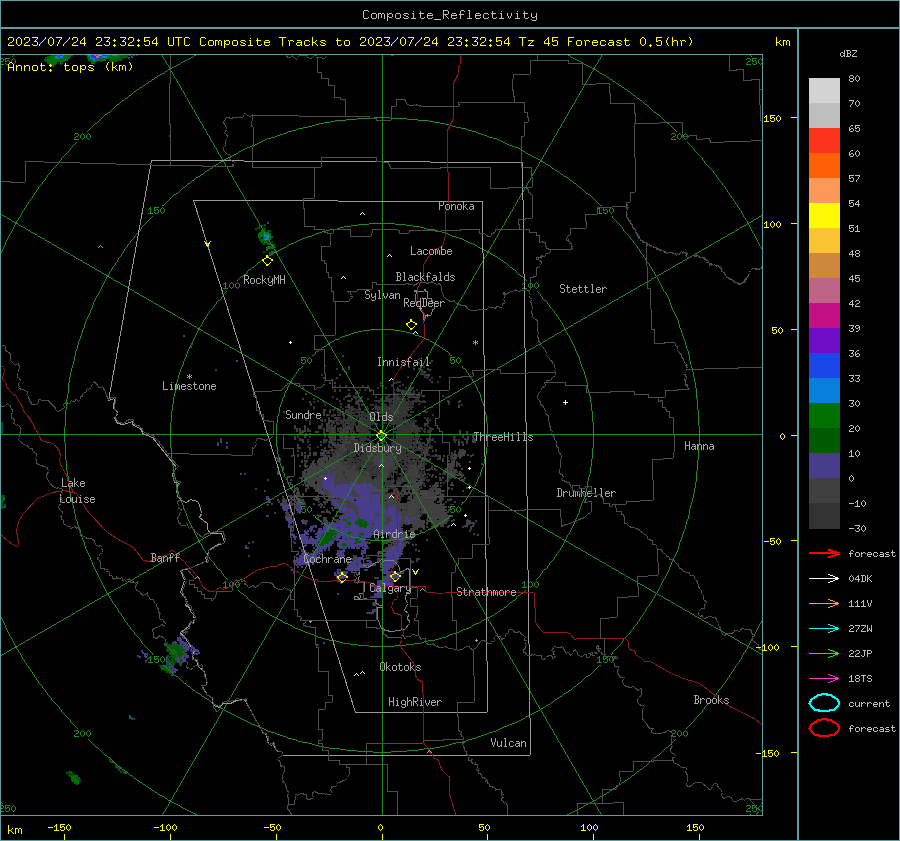Click the Strathmore city label
Viewport: 900px width, 841px height.
tap(486, 592)
